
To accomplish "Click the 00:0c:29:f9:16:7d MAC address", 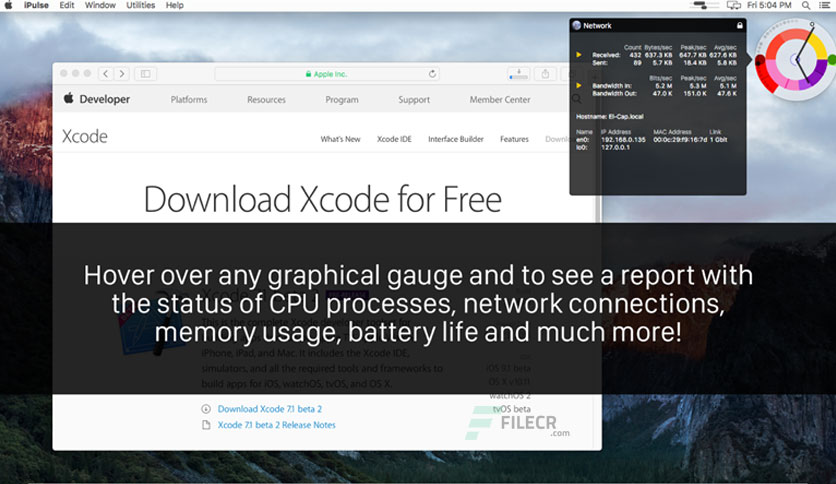I will pos(680,140).
